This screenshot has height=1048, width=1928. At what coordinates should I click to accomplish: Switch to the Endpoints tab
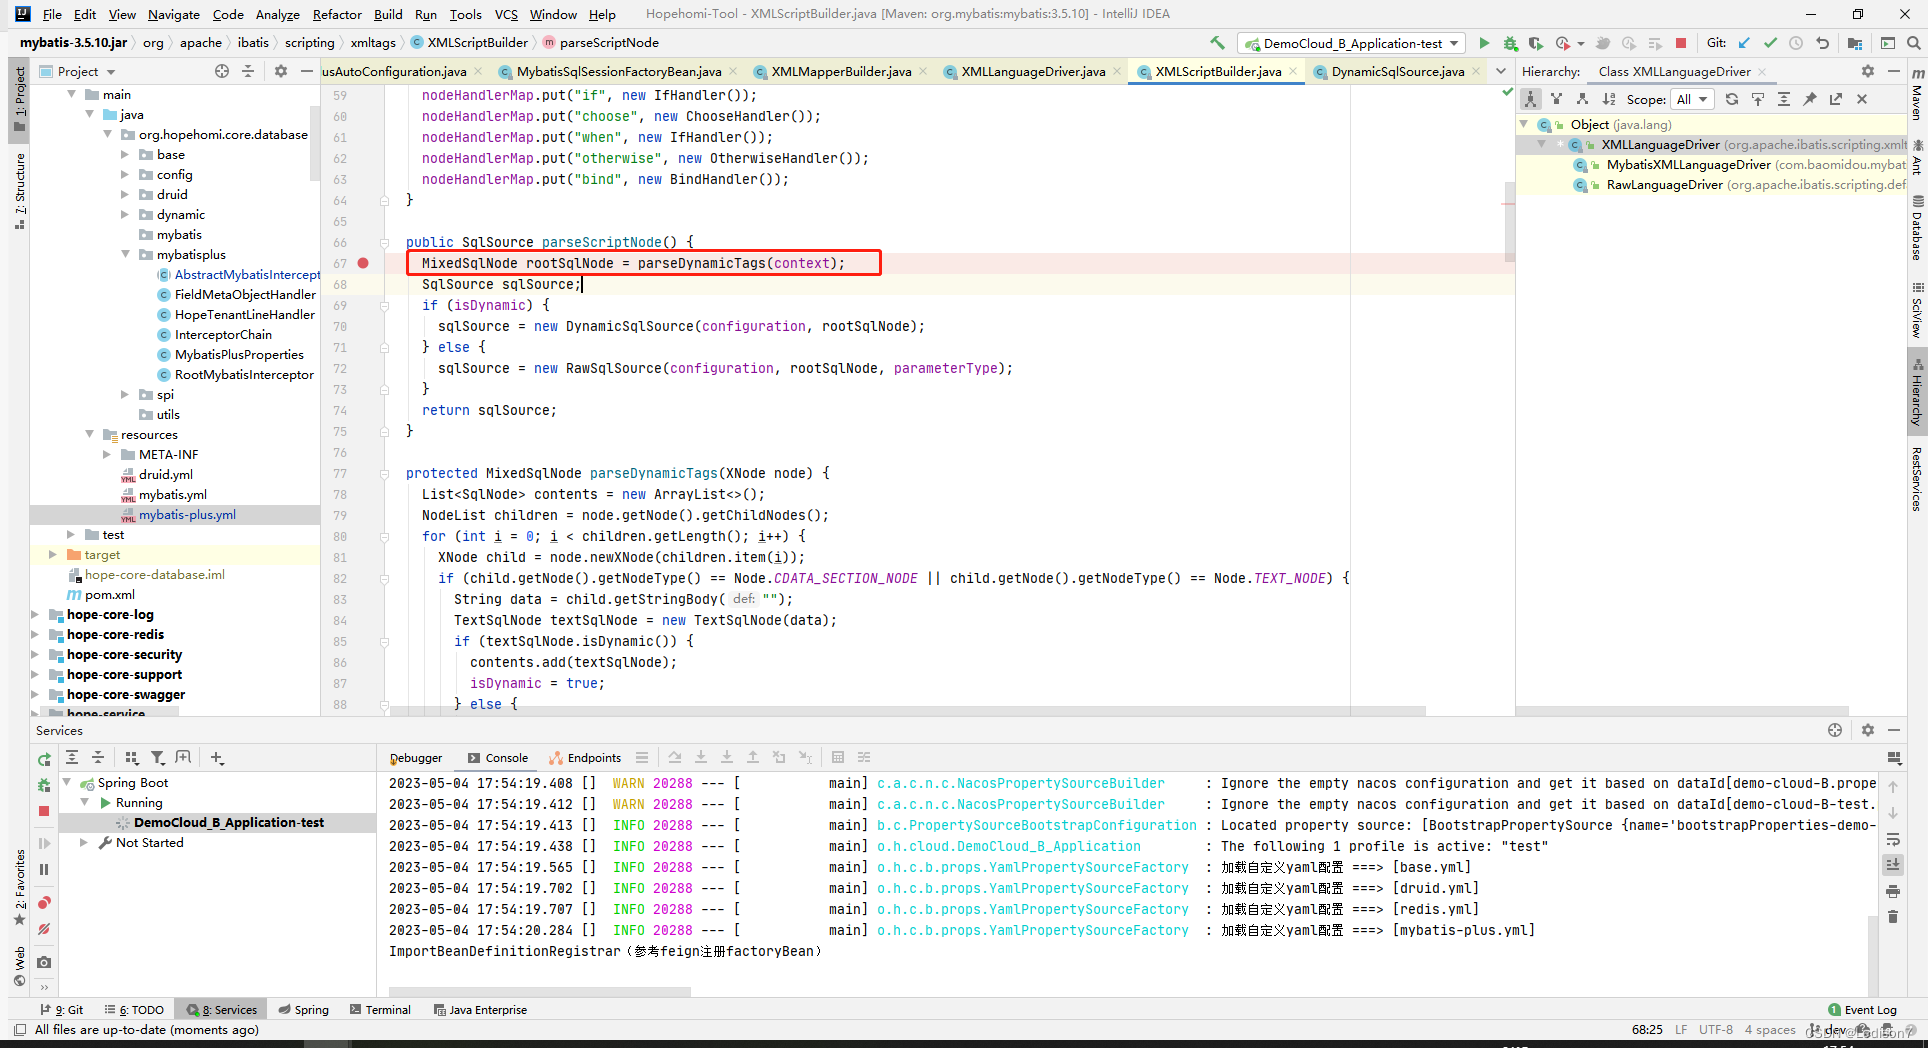pos(585,758)
